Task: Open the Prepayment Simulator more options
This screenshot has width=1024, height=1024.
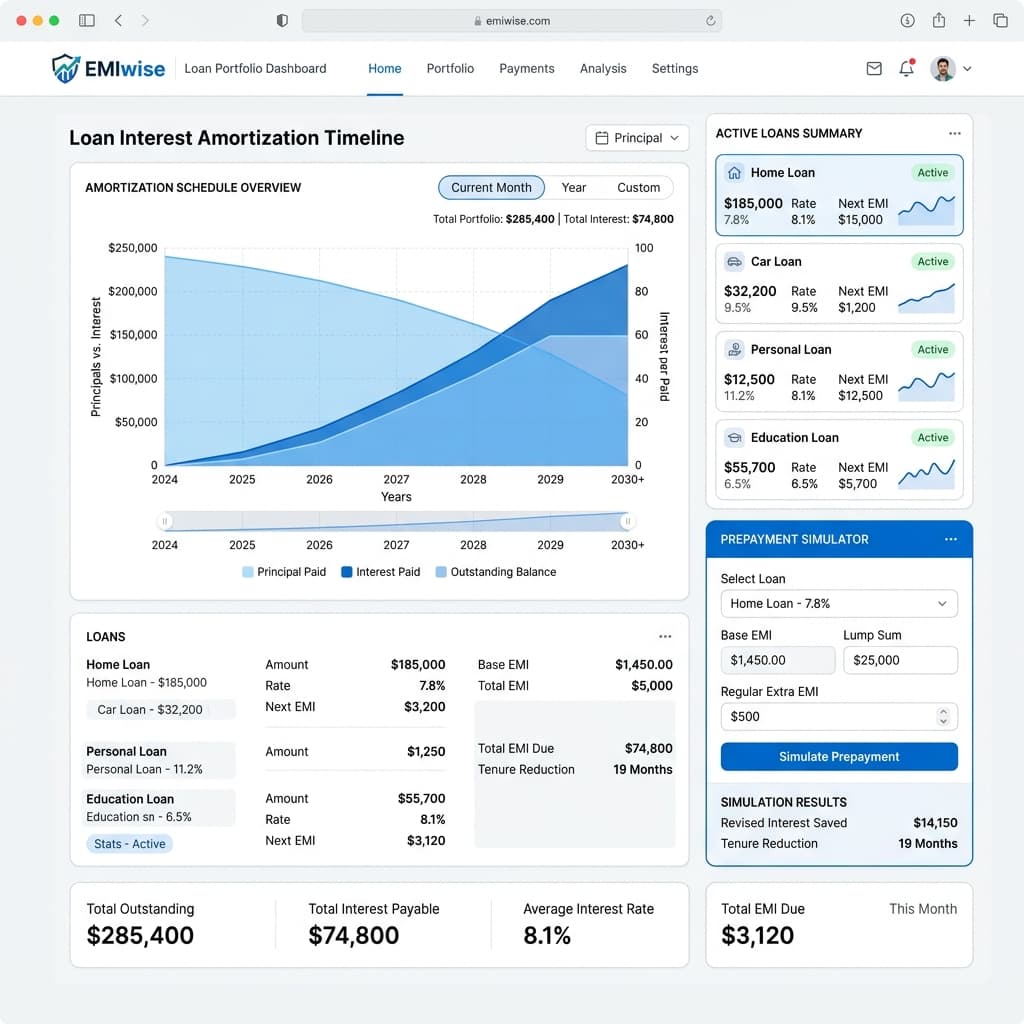Action: [950, 539]
